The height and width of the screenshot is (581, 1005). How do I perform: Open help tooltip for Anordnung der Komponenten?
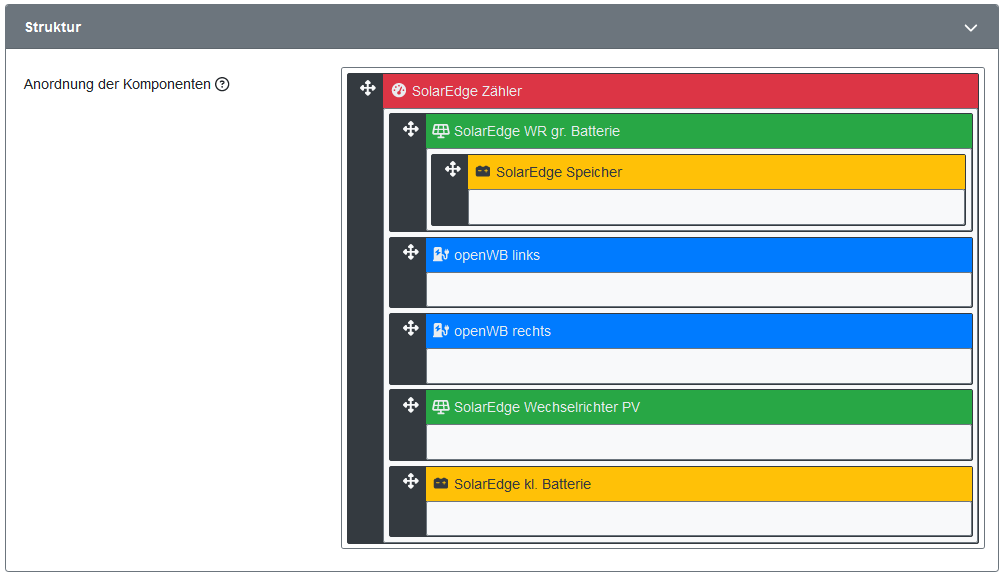tap(222, 84)
